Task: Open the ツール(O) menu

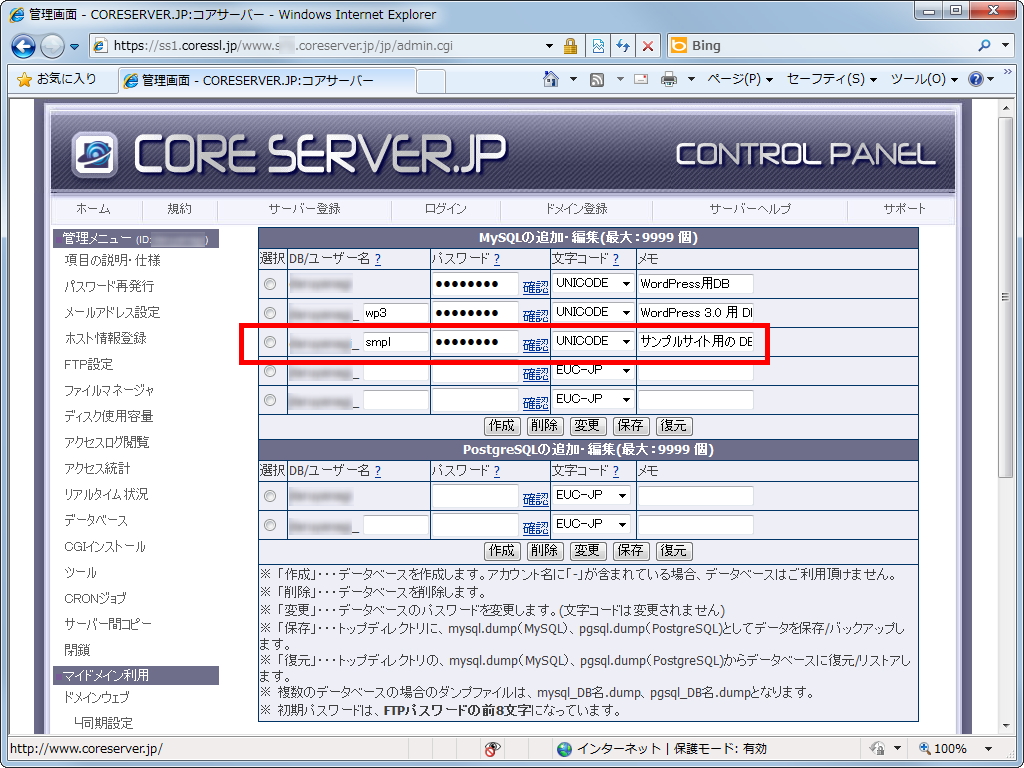Action: point(924,79)
